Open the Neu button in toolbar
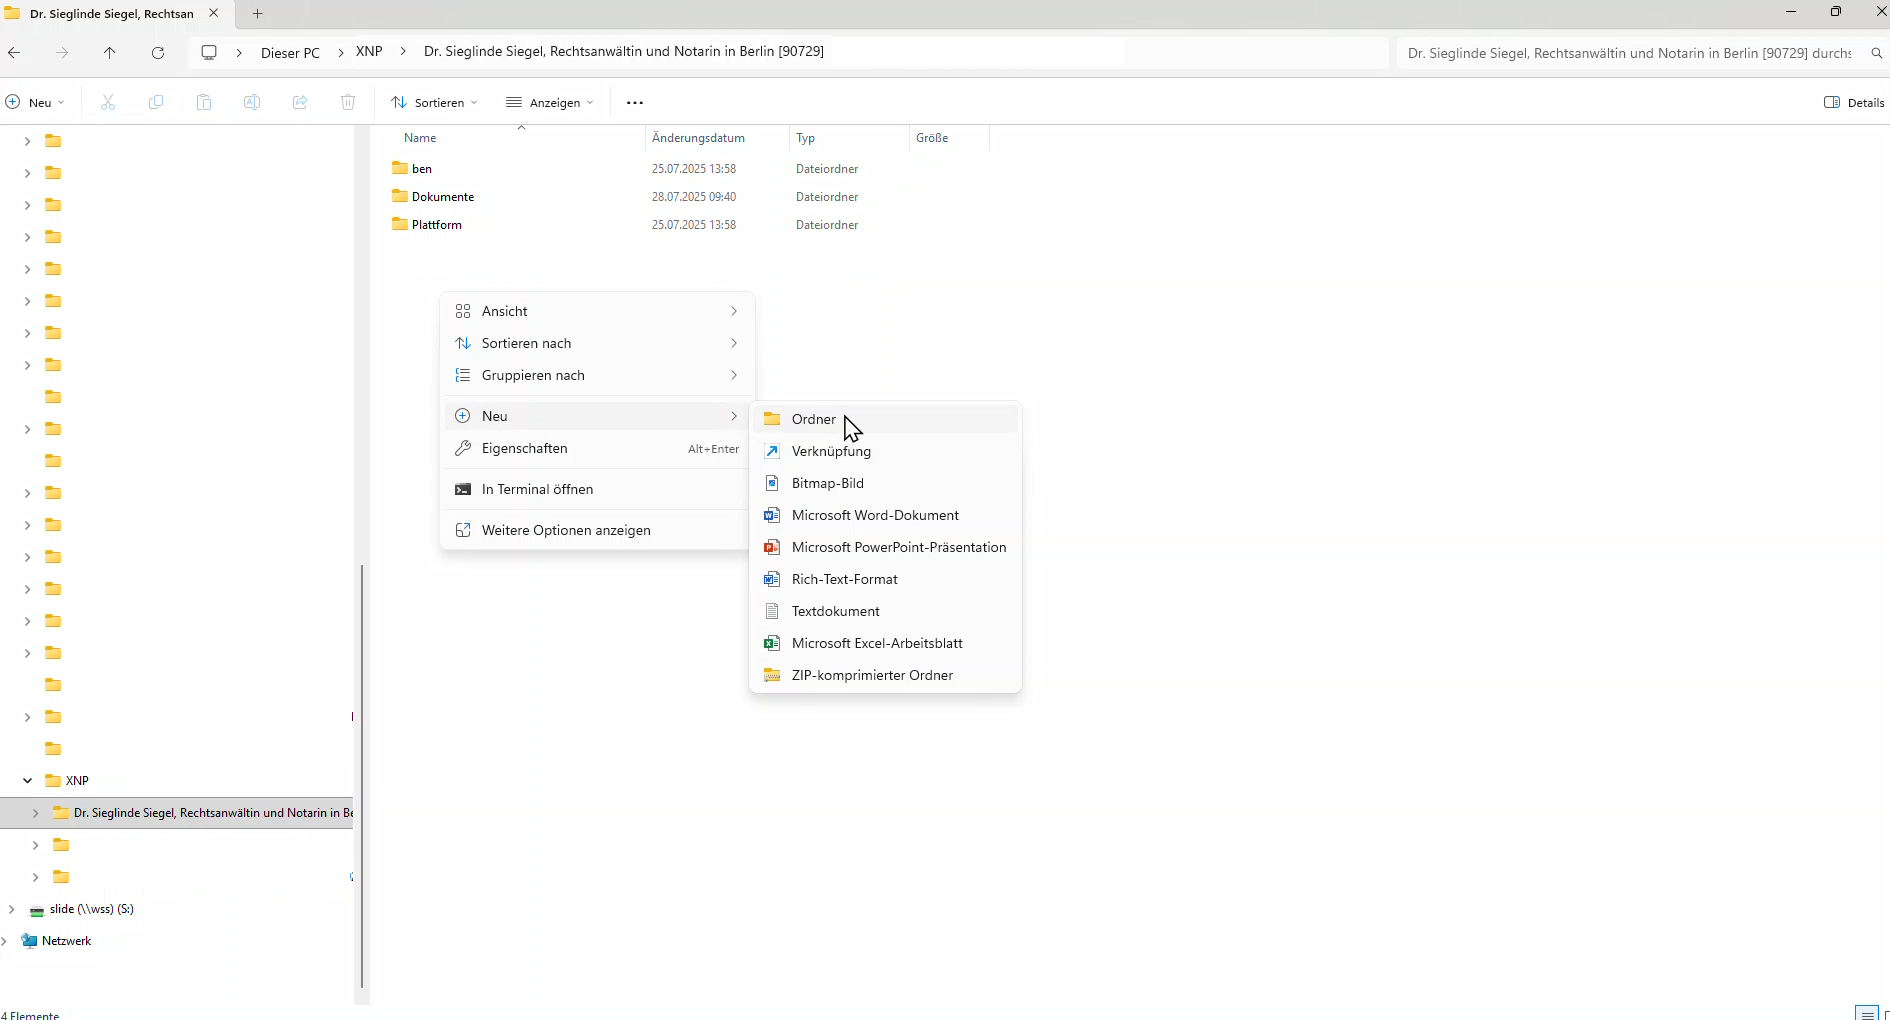Image resolution: width=1890 pixels, height=1020 pixels. (x=35, y=103)
